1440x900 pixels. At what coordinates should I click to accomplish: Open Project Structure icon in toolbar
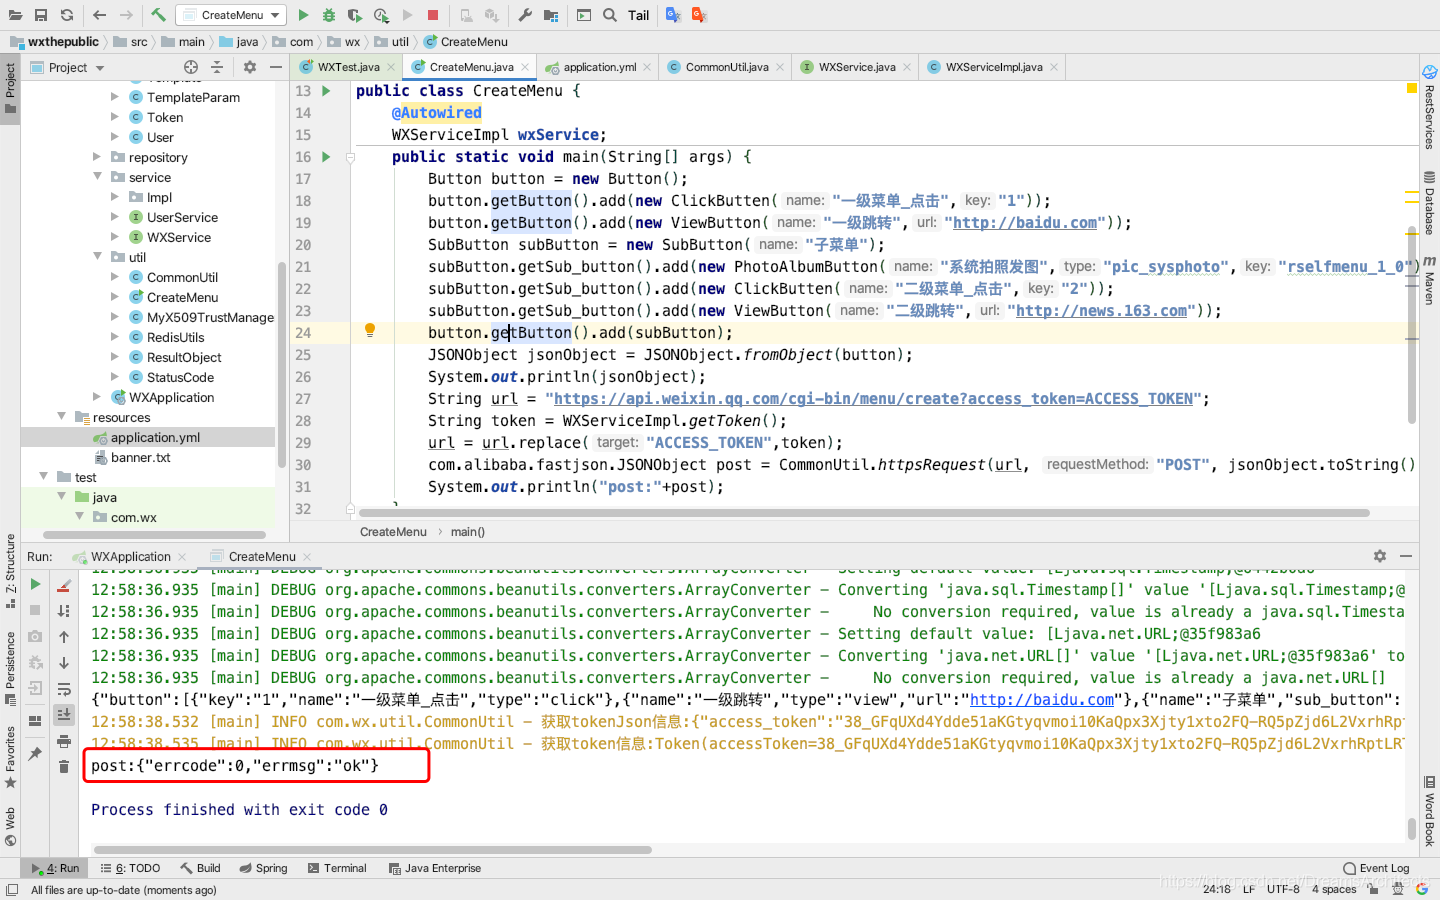[551, 15]
